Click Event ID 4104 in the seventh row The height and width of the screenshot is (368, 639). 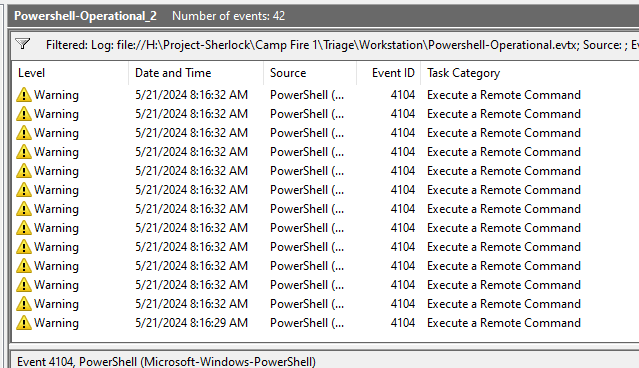[402, 209]
